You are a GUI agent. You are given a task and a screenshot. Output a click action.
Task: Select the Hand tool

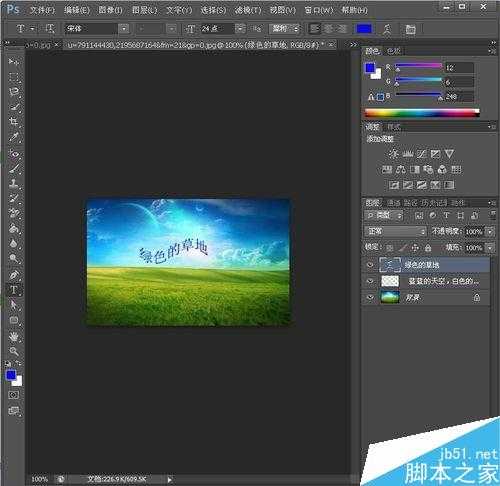(14, 337)
